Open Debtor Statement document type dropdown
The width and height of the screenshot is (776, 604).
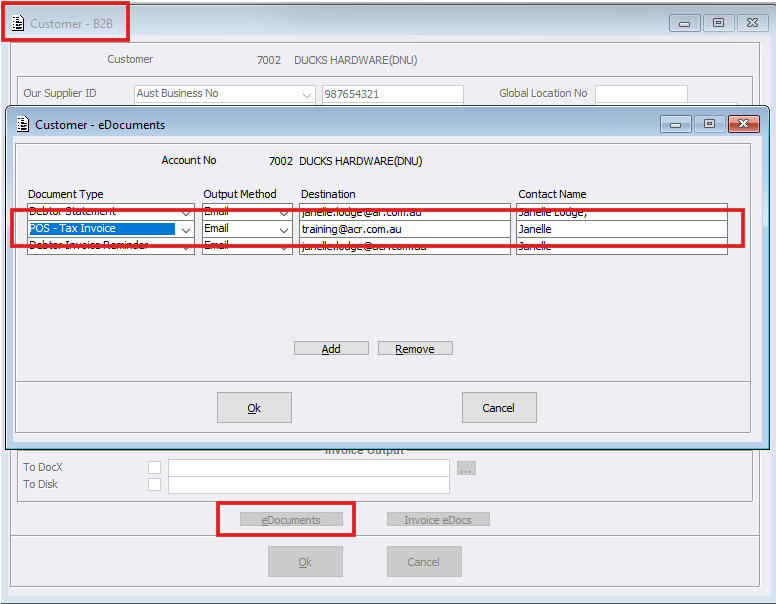pos(186,212)
